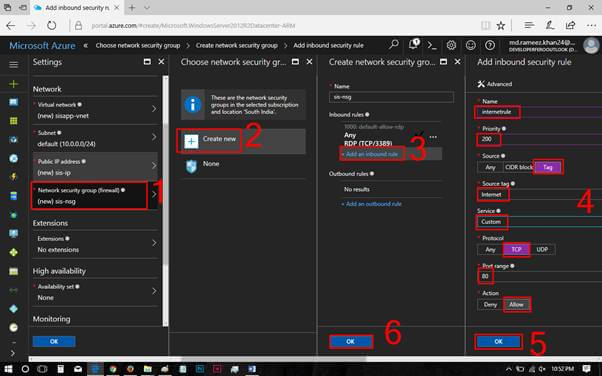The image size is (602, 376).
Task: Open the Azure portal search magnifier
Action: (x=394, y=45)
